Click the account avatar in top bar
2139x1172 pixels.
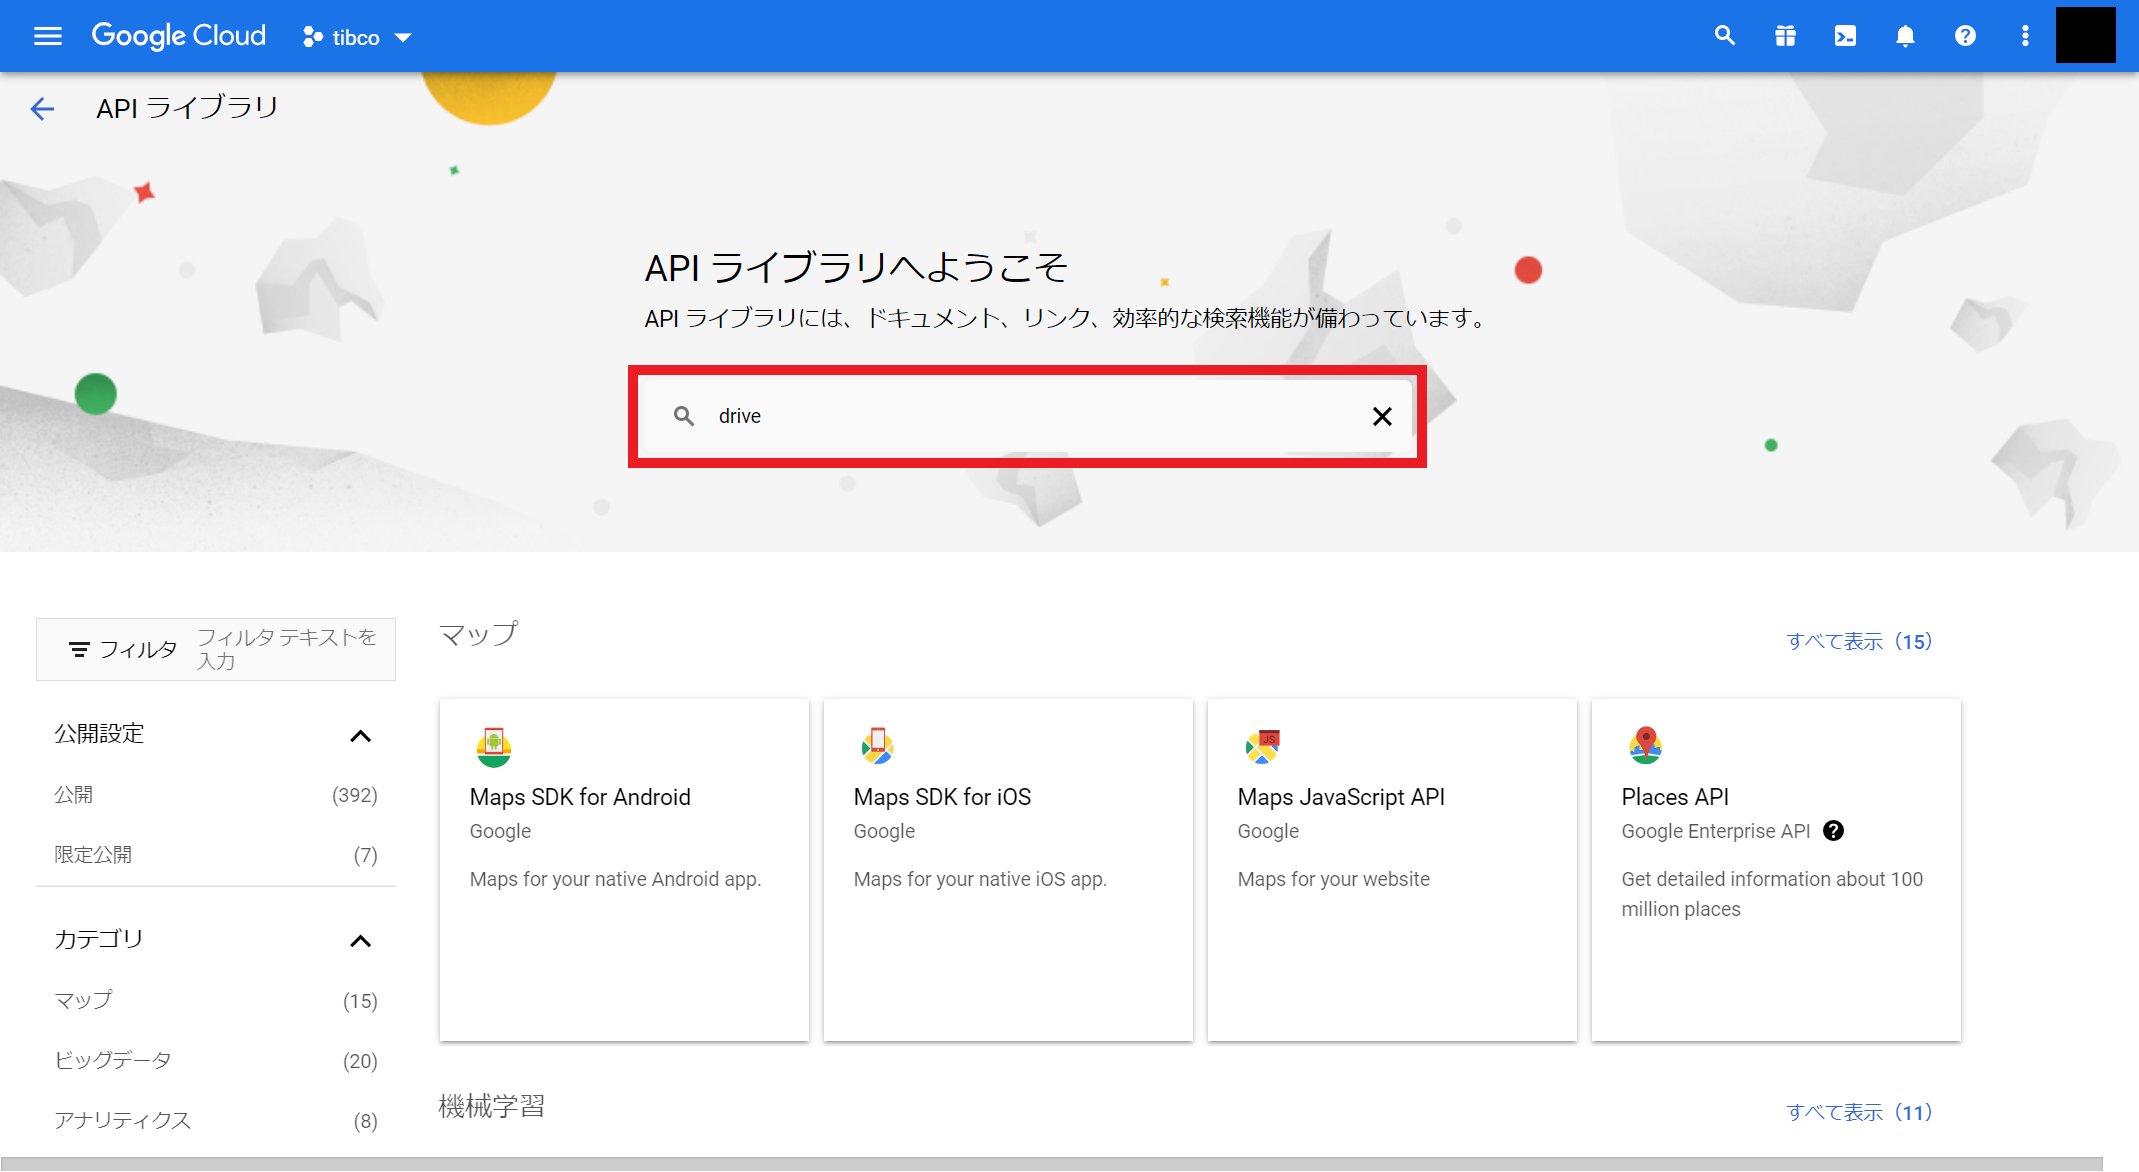[2085, 35]
